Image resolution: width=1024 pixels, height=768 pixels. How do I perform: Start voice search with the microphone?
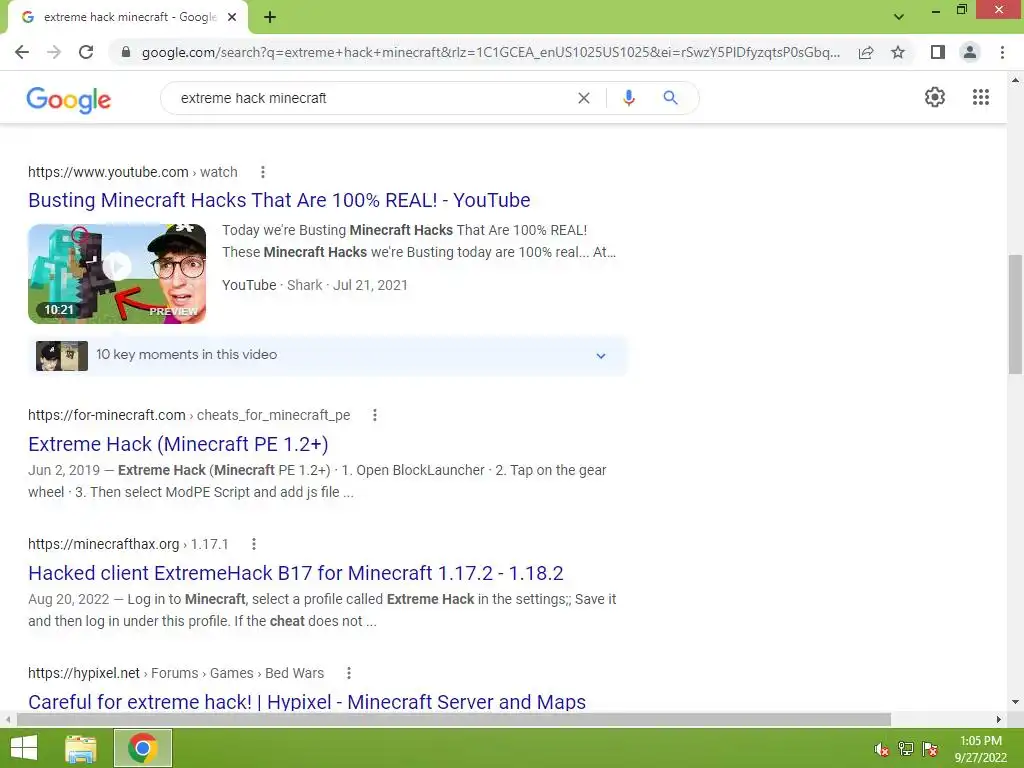[629, 98]
